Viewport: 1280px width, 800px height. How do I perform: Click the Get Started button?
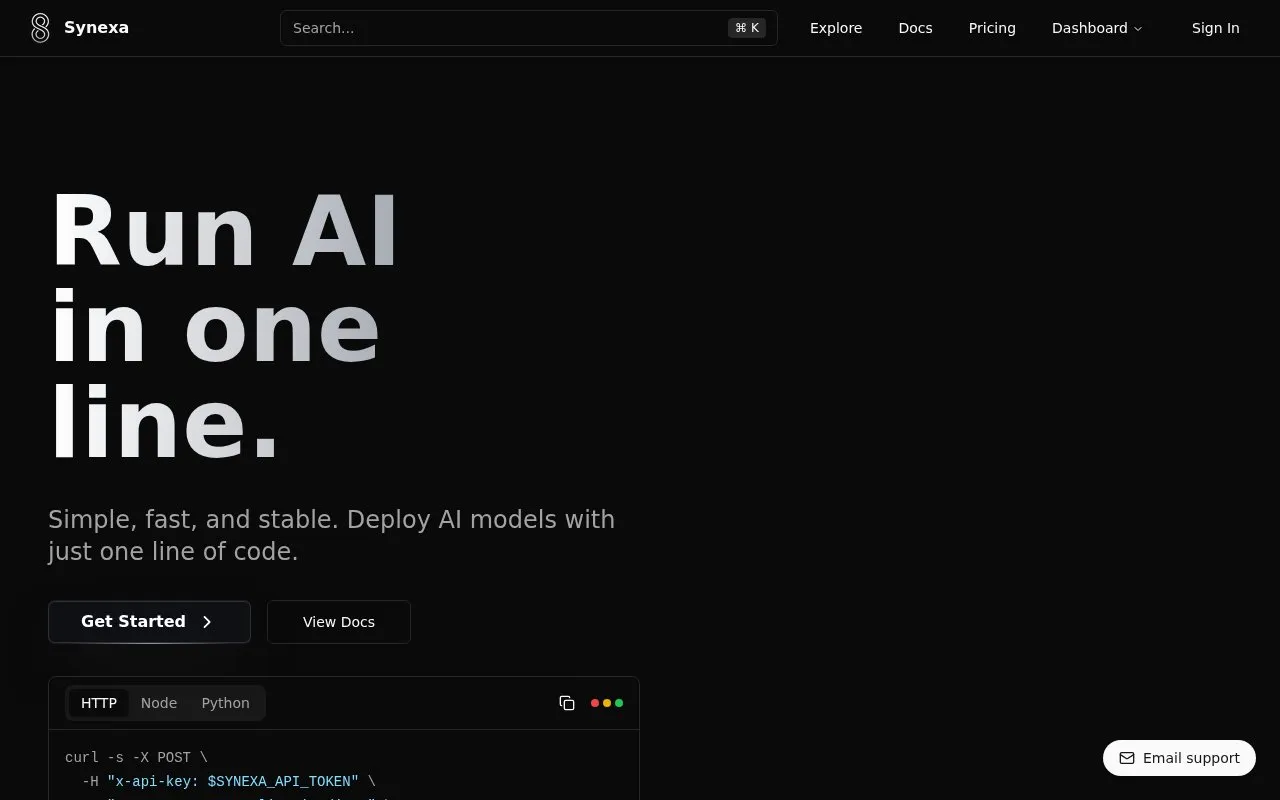click(x=149, y=622)
